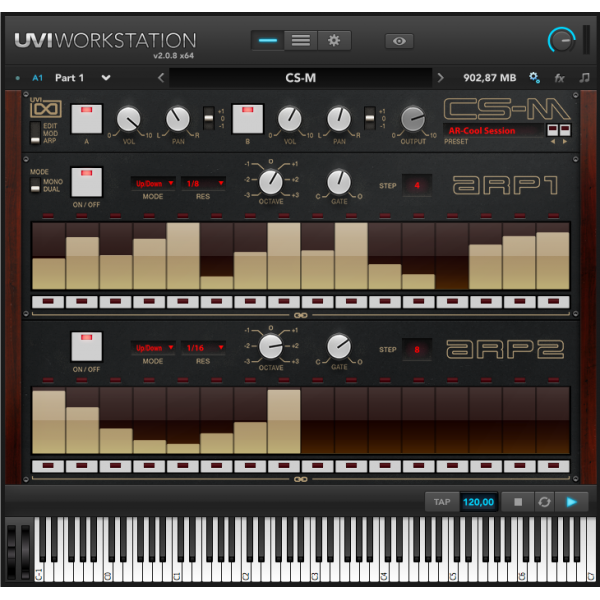Select next CS-M preset arrow
This screenshot has width=600, height=600.
click(565, 142)
